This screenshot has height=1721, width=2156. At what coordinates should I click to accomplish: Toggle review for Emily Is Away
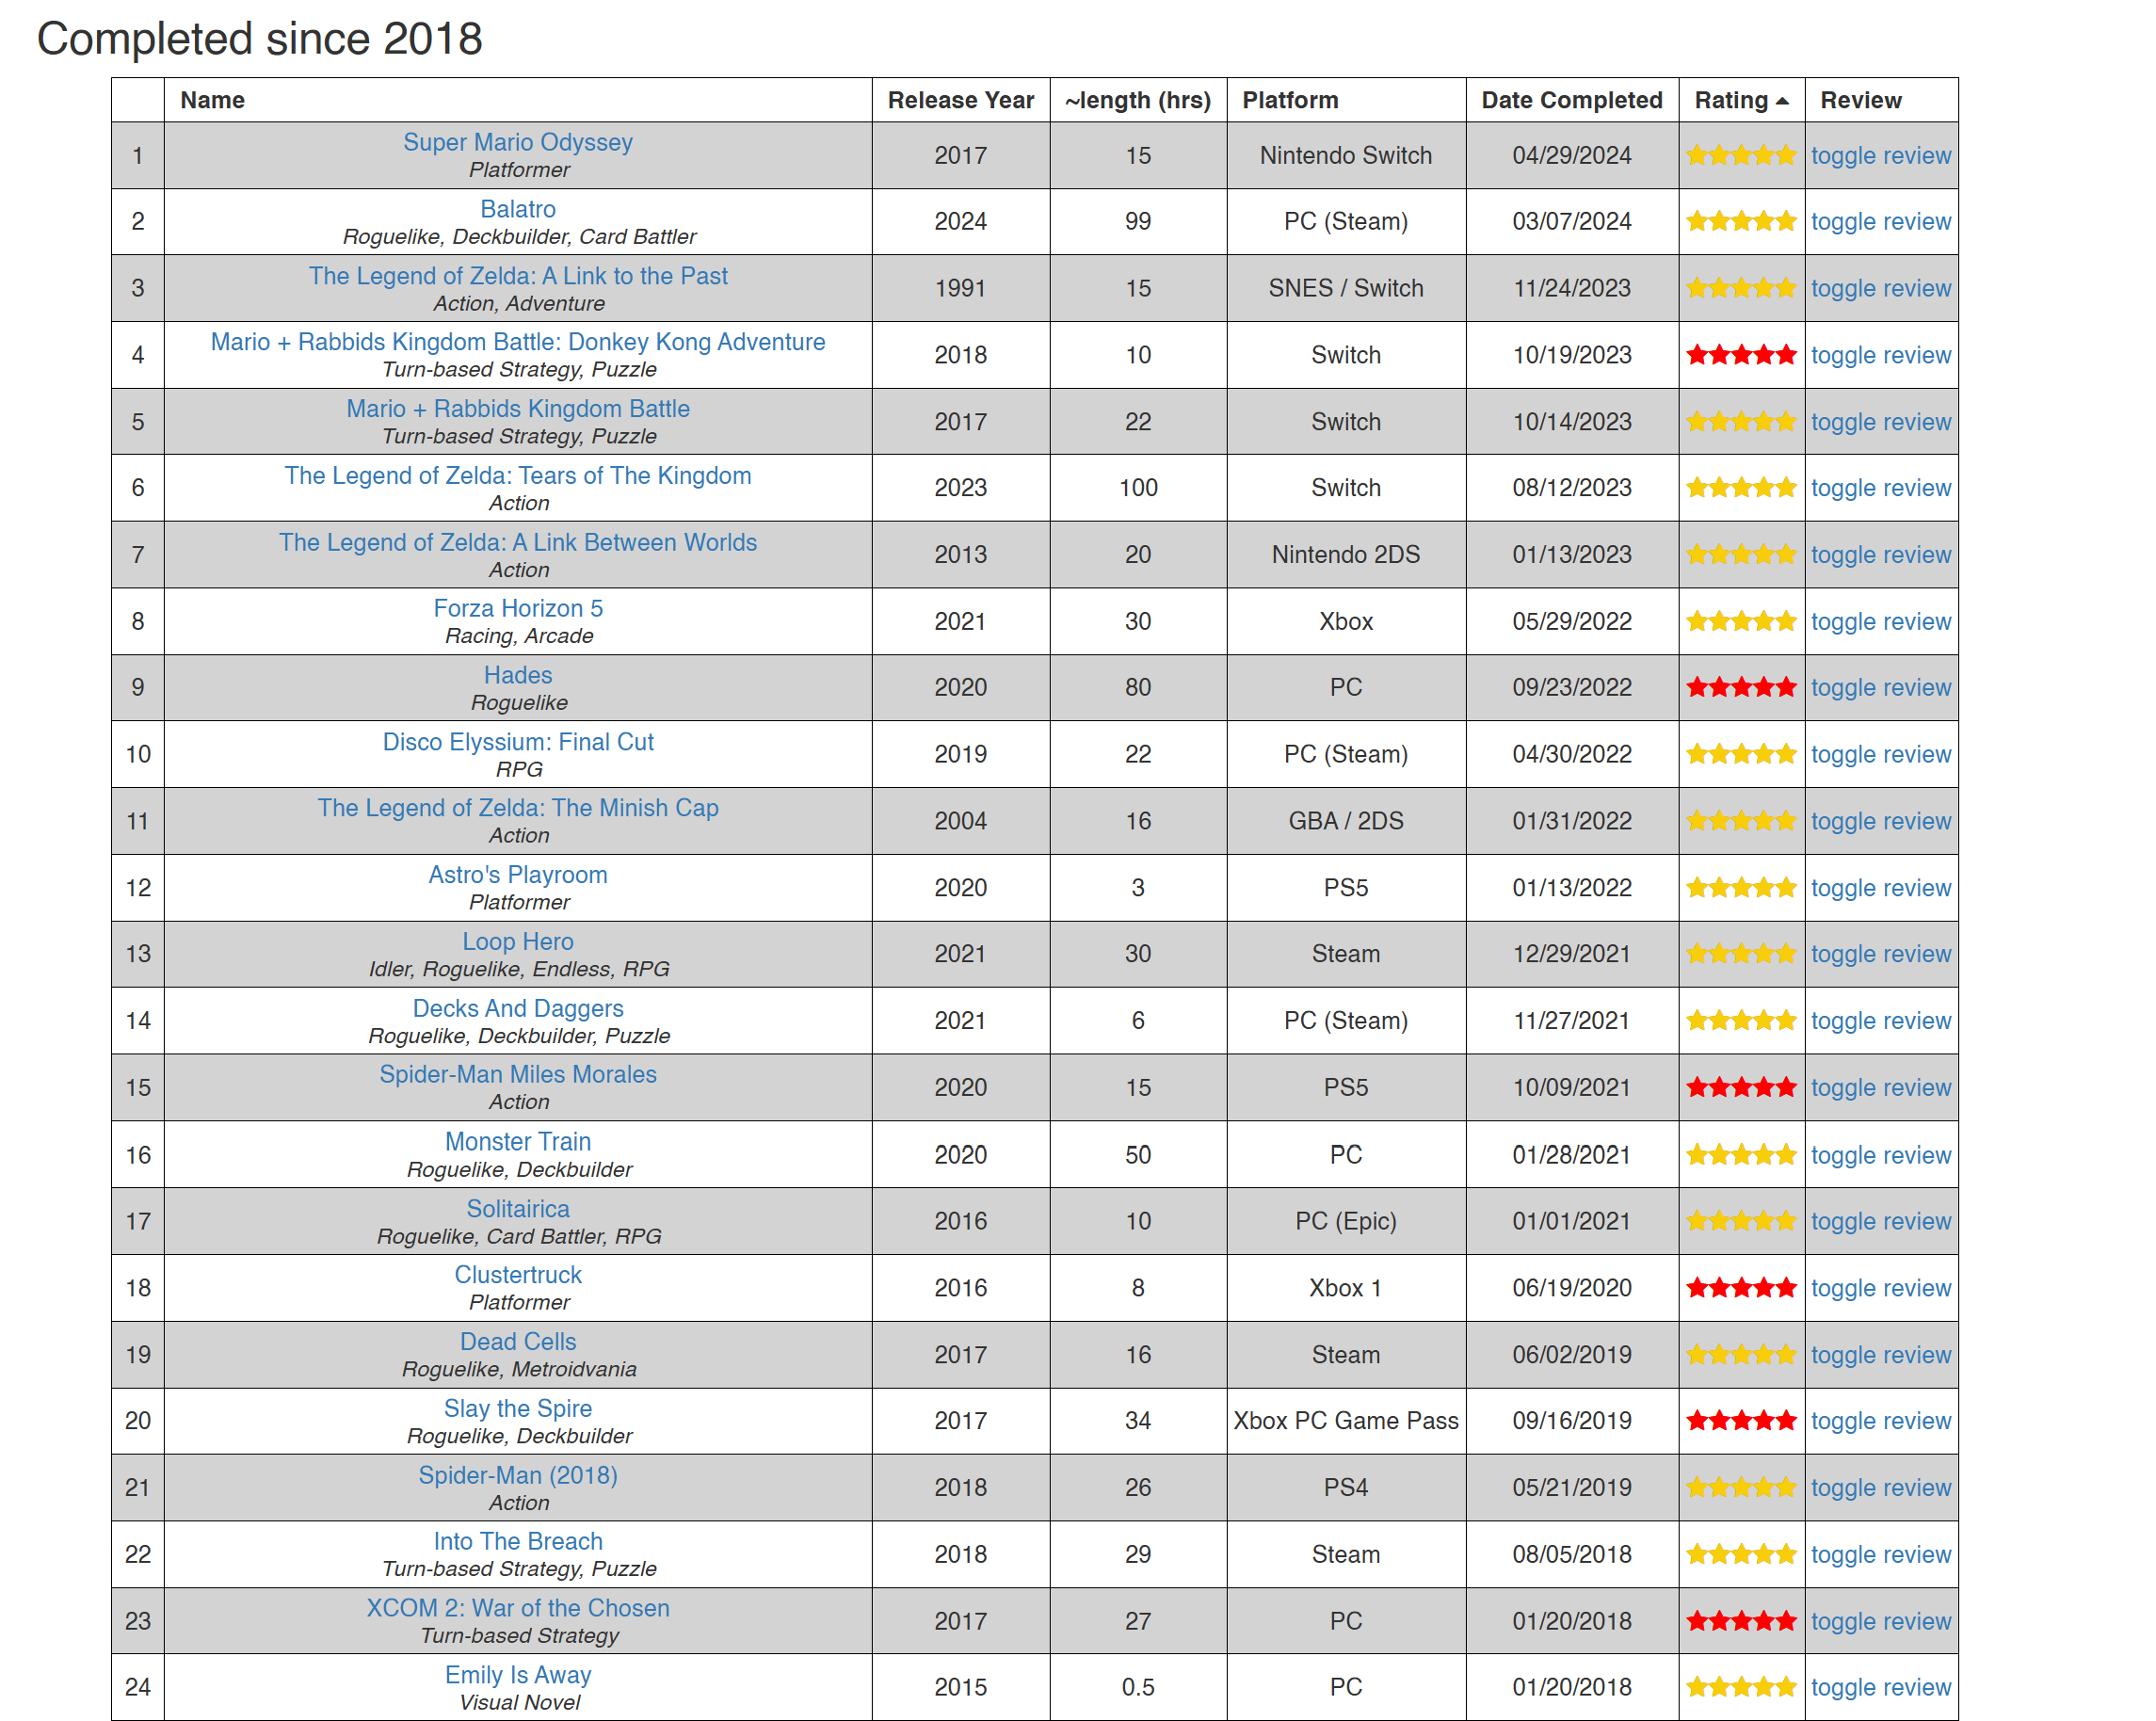click(x=1880, y=1687)
